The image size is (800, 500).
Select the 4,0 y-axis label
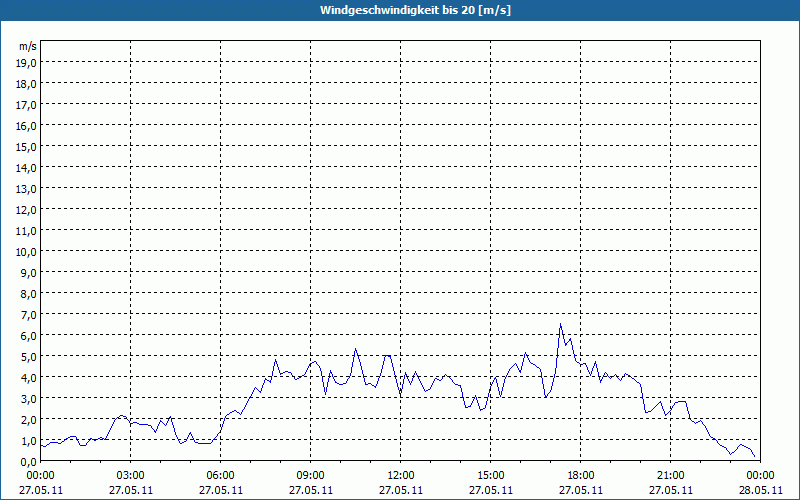tap(30, 378)
